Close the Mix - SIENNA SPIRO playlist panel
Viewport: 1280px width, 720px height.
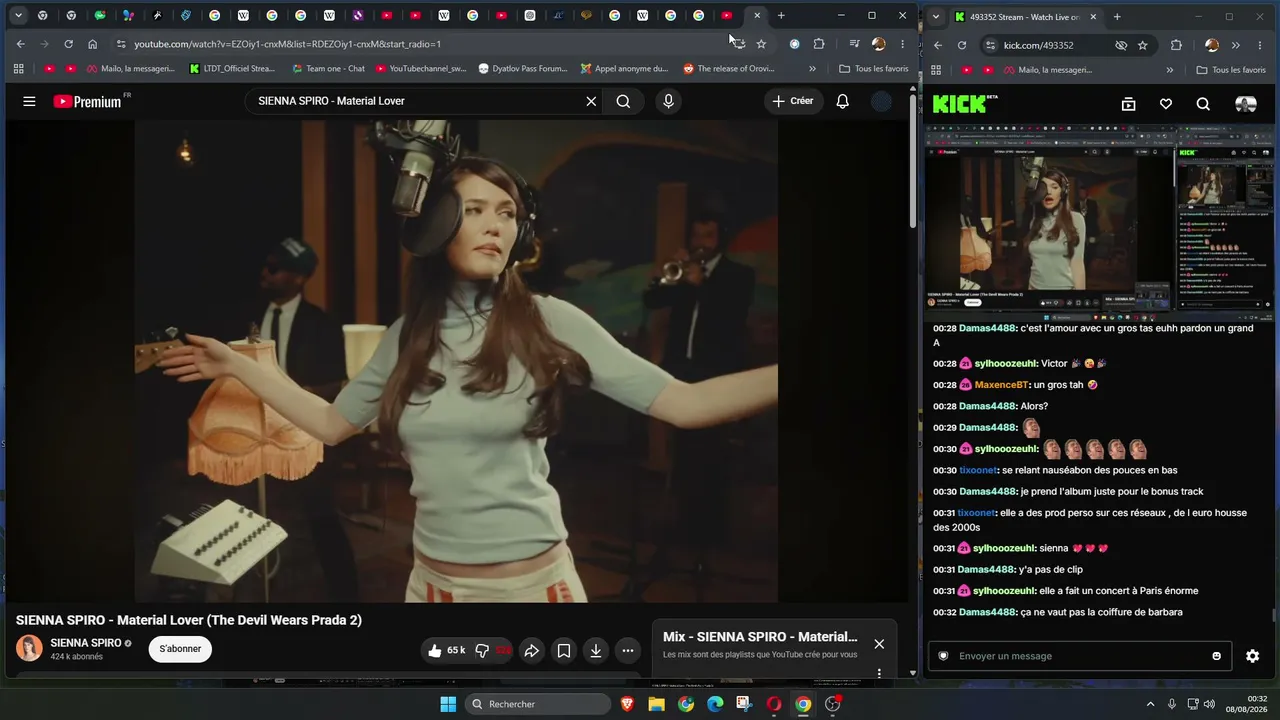[x=879, y=644]
